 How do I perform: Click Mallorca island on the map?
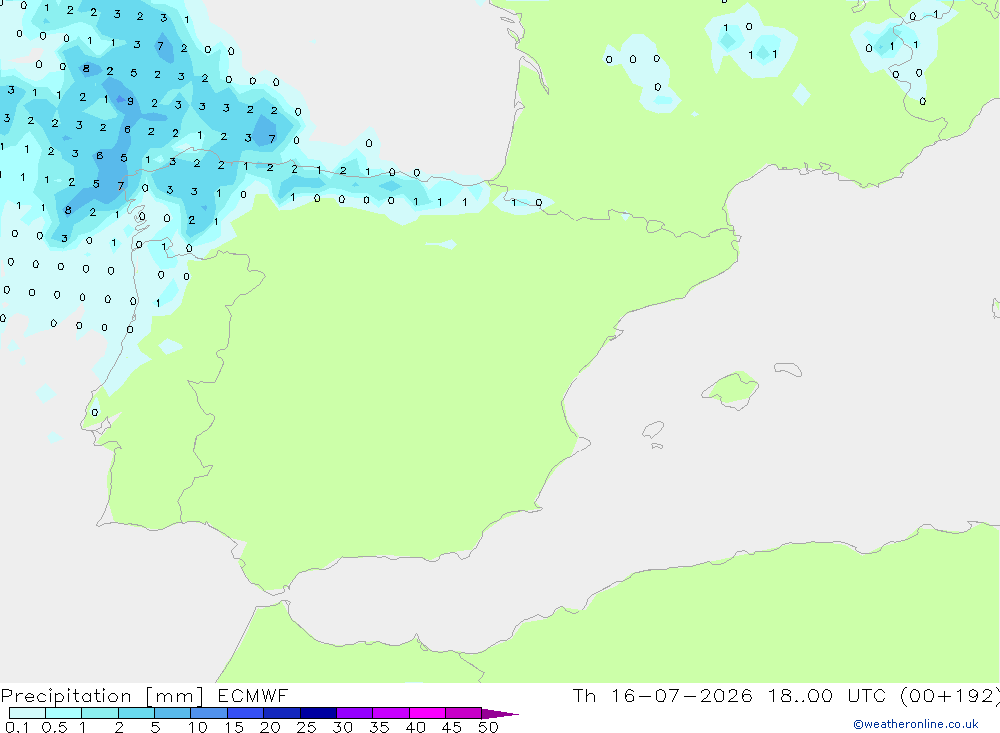pyautogui.click(x=731, y=389)
